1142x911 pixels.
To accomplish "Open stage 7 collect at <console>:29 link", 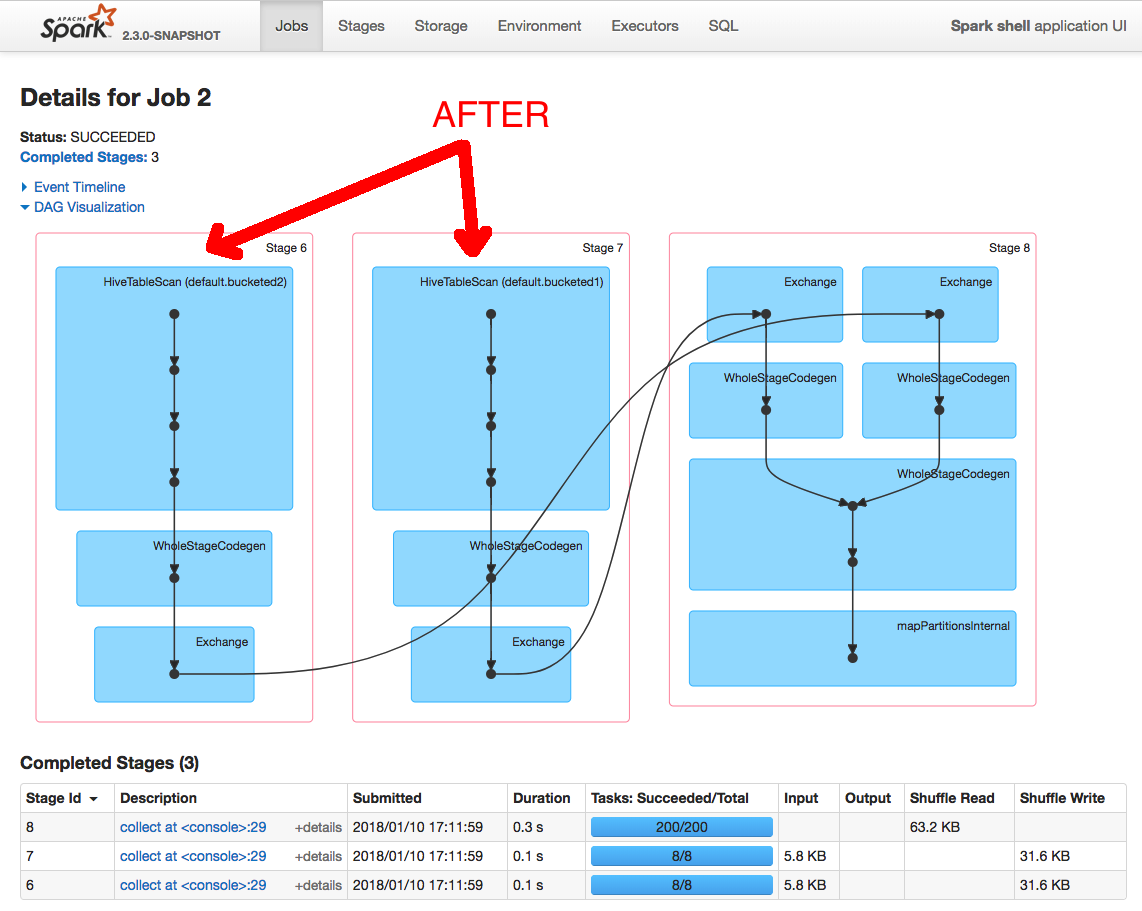I will pos(193,856).
